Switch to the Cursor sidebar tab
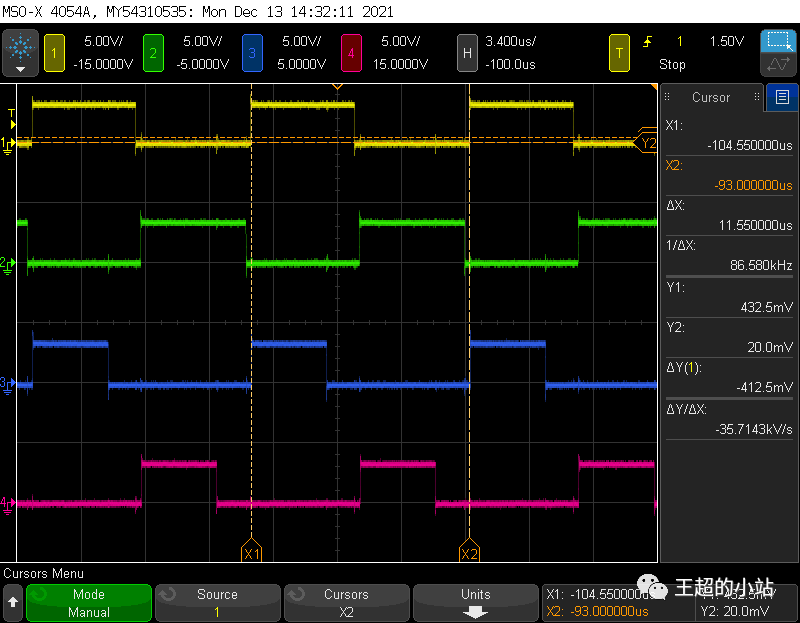 [x=711, y=97]
